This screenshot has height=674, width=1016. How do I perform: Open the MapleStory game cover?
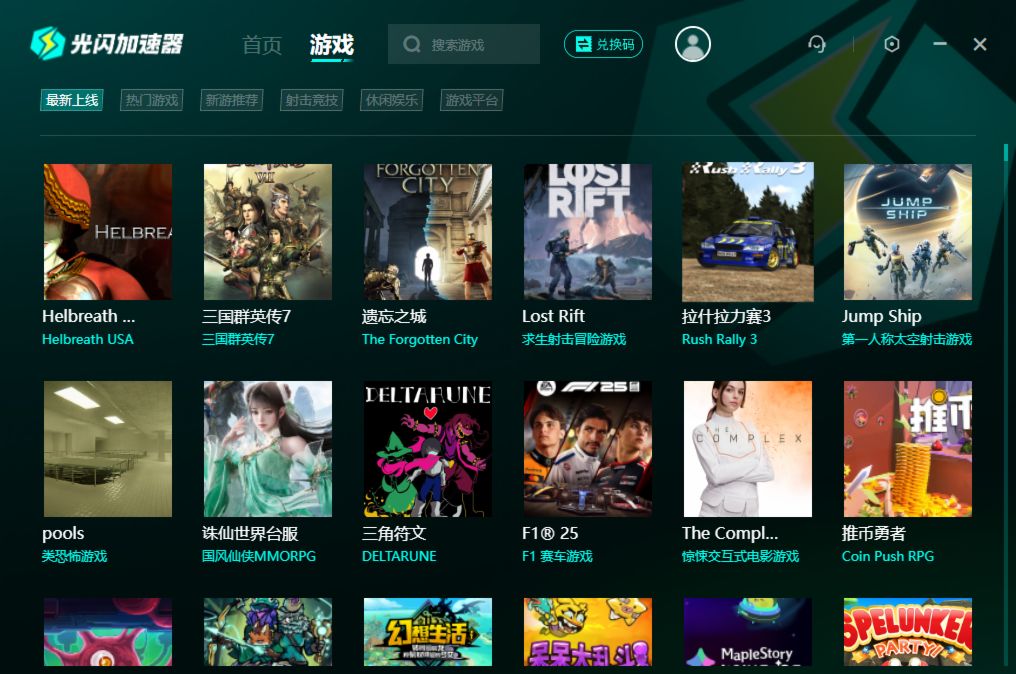point(748,632)
